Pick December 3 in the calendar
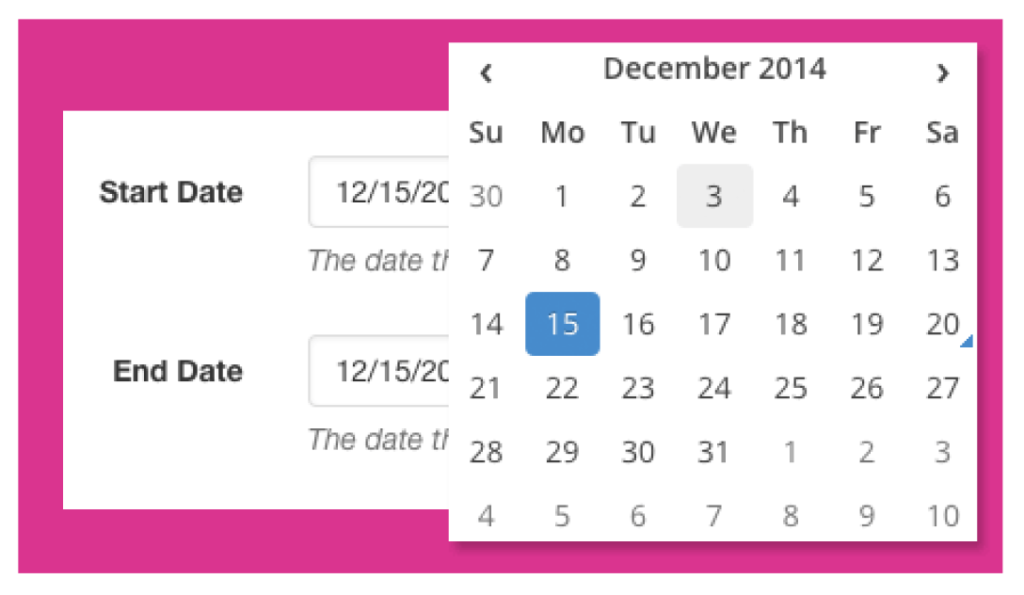Viewport: 1024px width, 595px height. click(x=714, y=196)
